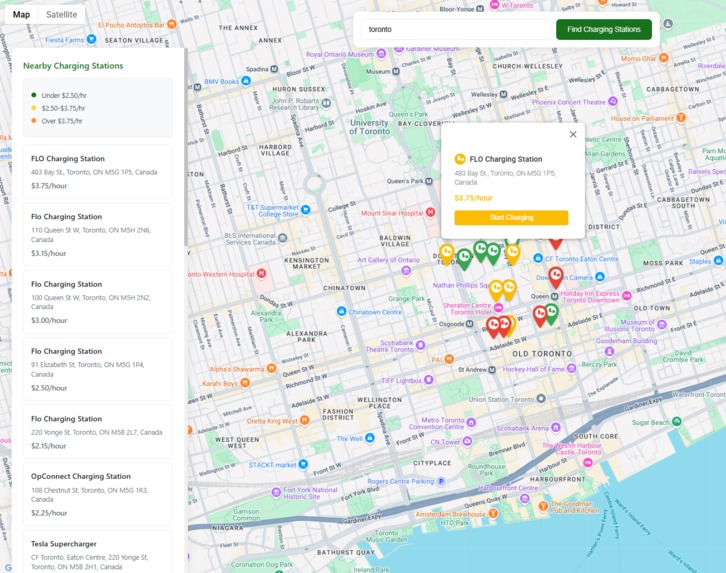
Task: Click Mount Sinai Hospital icon
Action: (431, 212)
